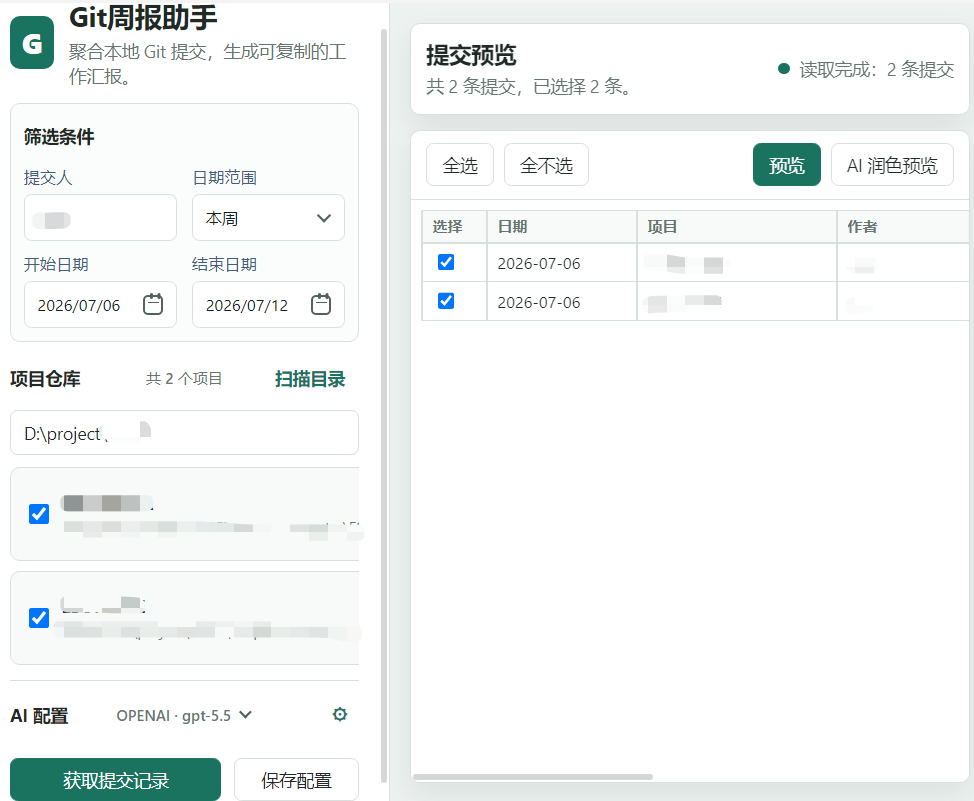The image size is (974, 801).
Task: Open AI settings via the gear icon
Action: coord(340,714)
